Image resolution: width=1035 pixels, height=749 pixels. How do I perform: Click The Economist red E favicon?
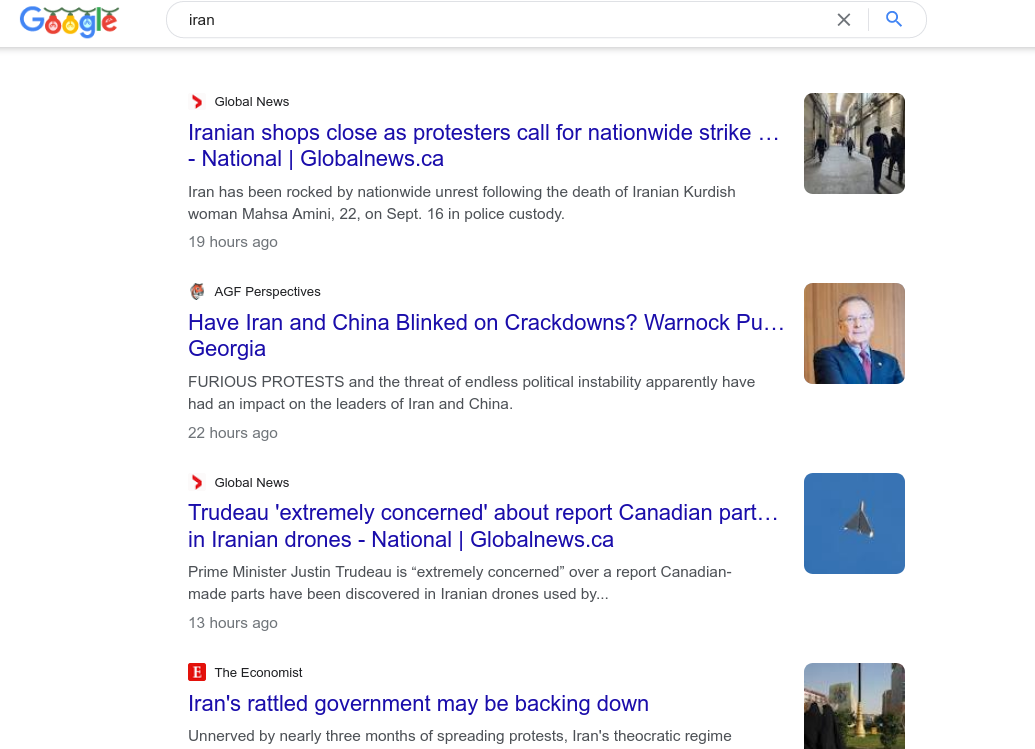pyautogui.click(x=197, y=672)
